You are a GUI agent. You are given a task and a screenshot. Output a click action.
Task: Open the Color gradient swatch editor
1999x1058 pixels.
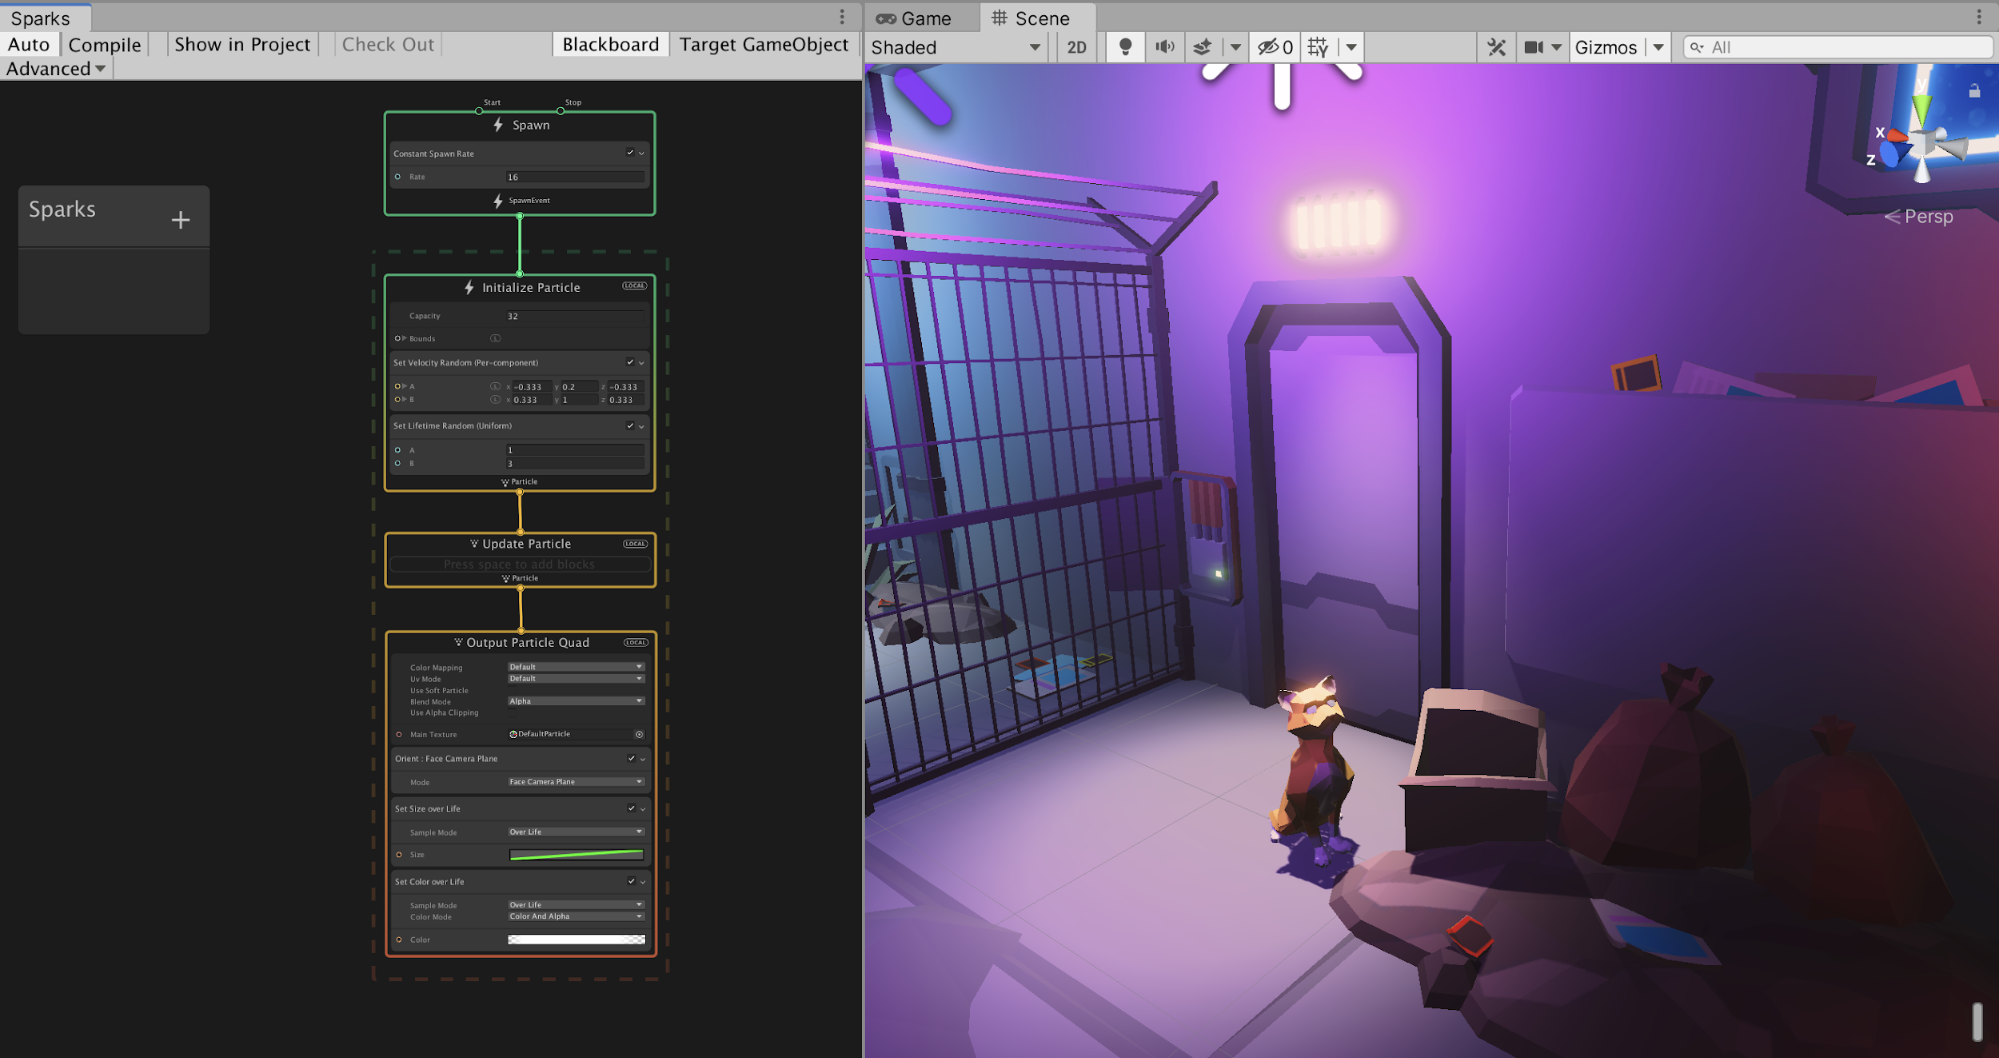(576, 940)
